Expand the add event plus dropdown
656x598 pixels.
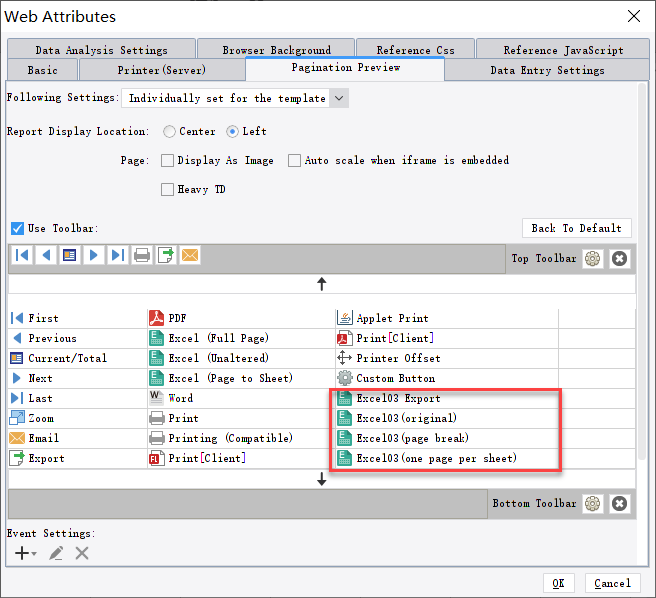[x=25, y=553]
